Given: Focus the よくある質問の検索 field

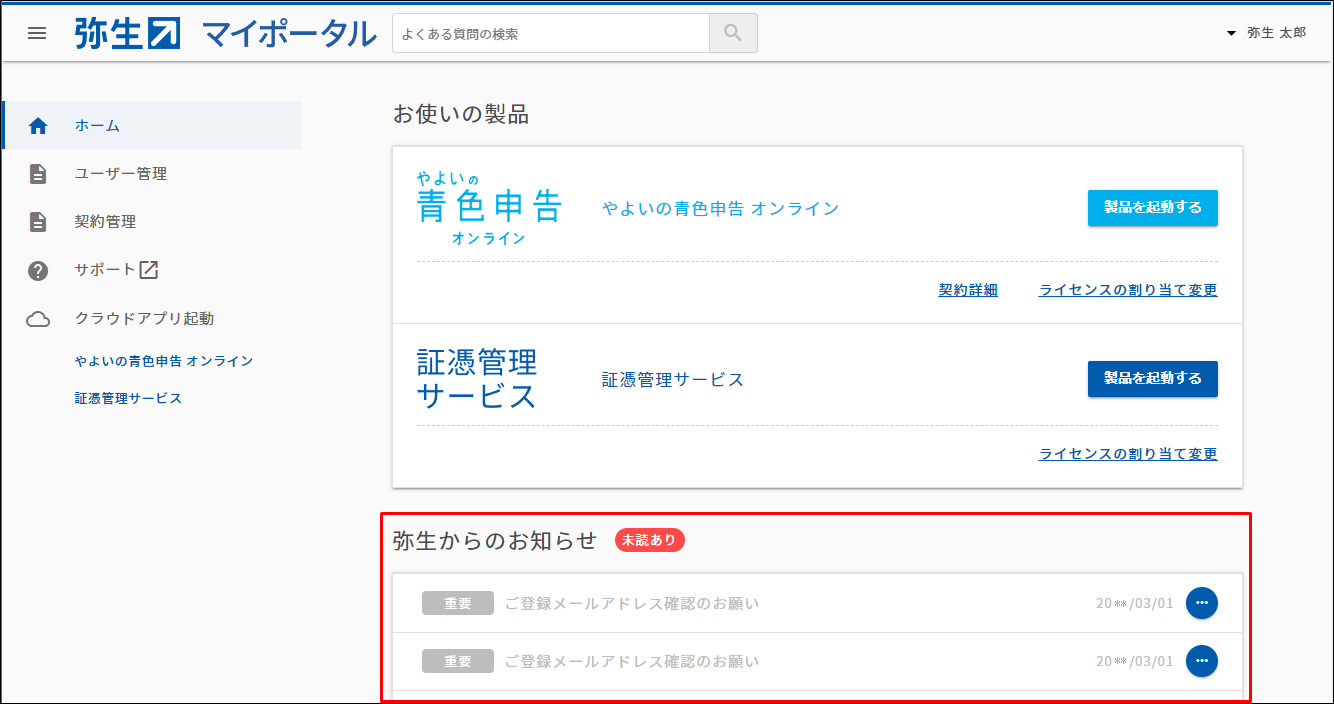Looking at the screenshot, I should click(x=551, y=33).
